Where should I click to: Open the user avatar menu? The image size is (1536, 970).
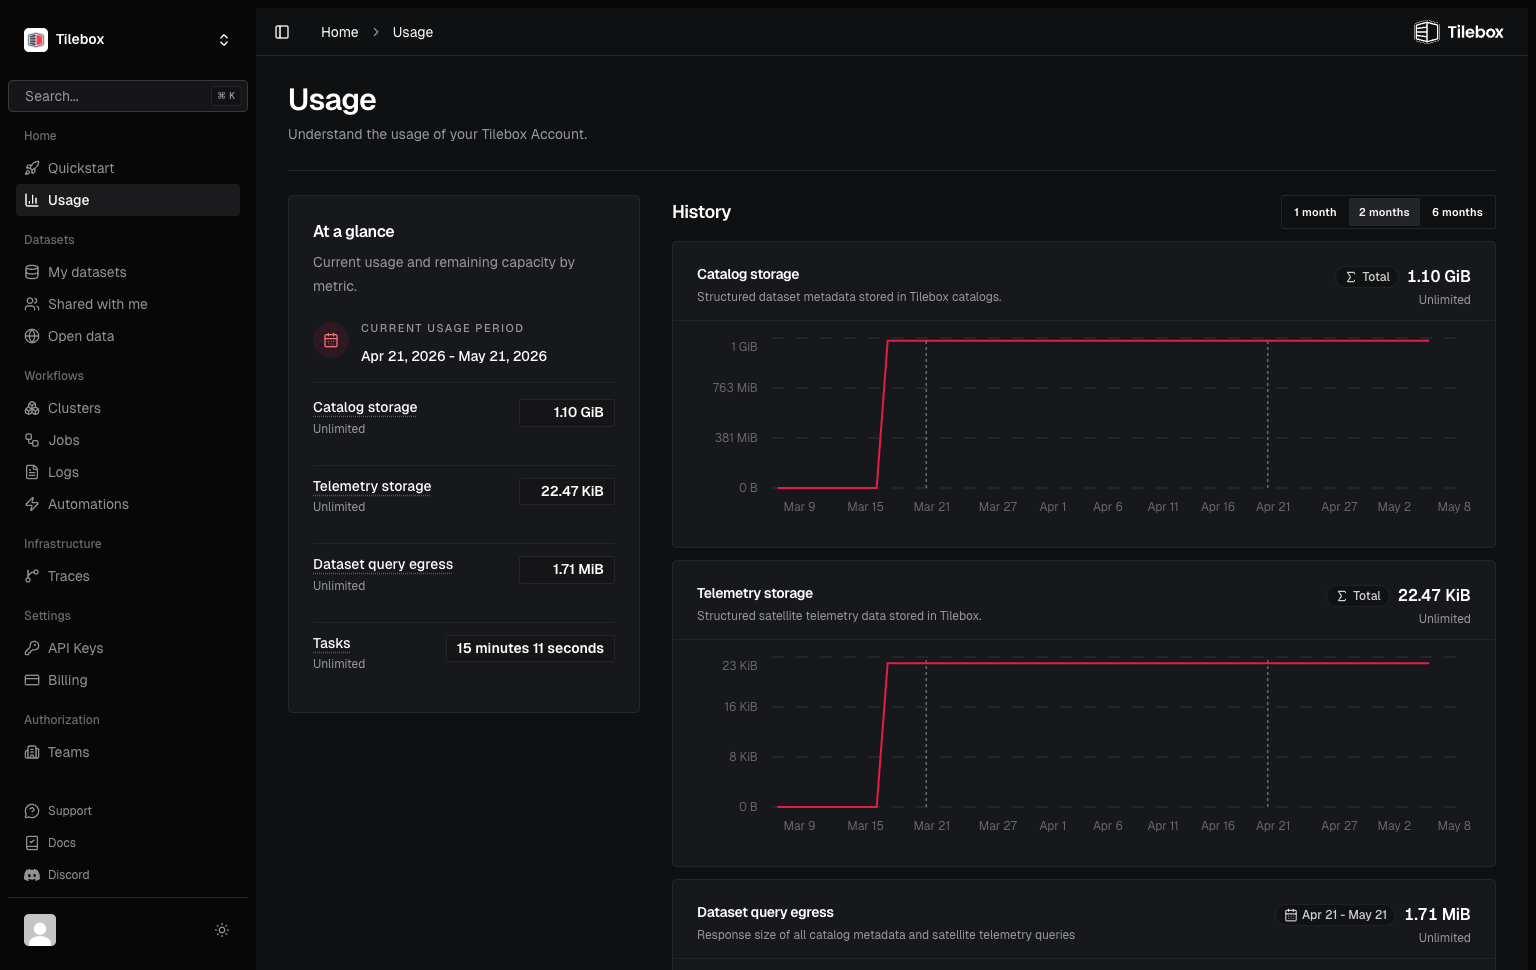pos(40,930)
